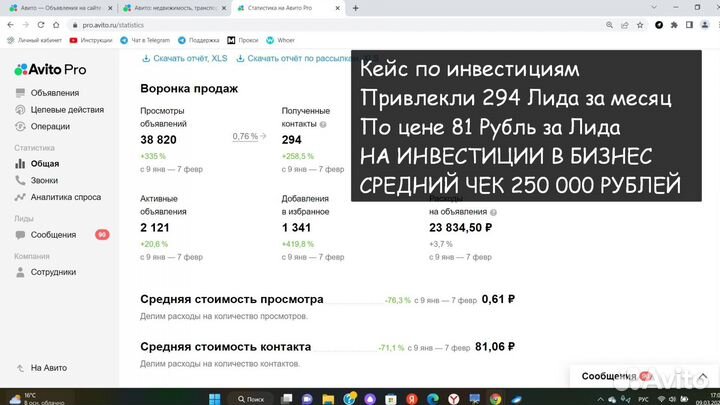The width and height of the screenshot is (720, 405).
Task: Click the 294 contacts value
Action: [x=292, y=140]
